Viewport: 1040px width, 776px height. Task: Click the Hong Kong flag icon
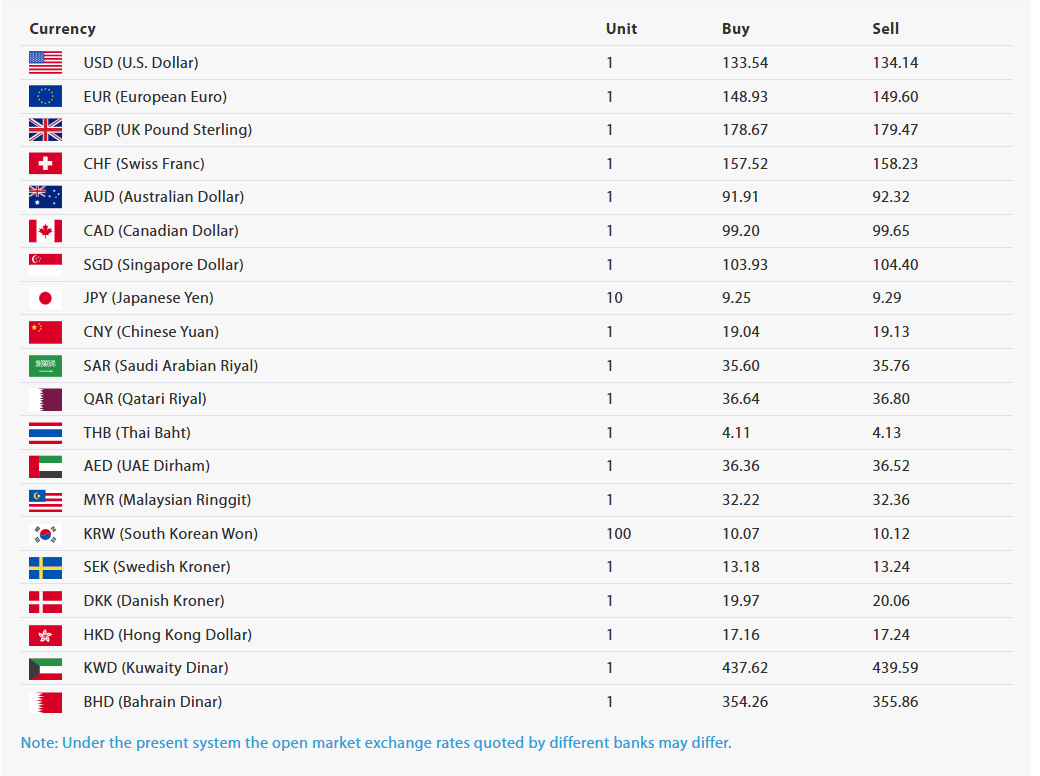[45, 635]
